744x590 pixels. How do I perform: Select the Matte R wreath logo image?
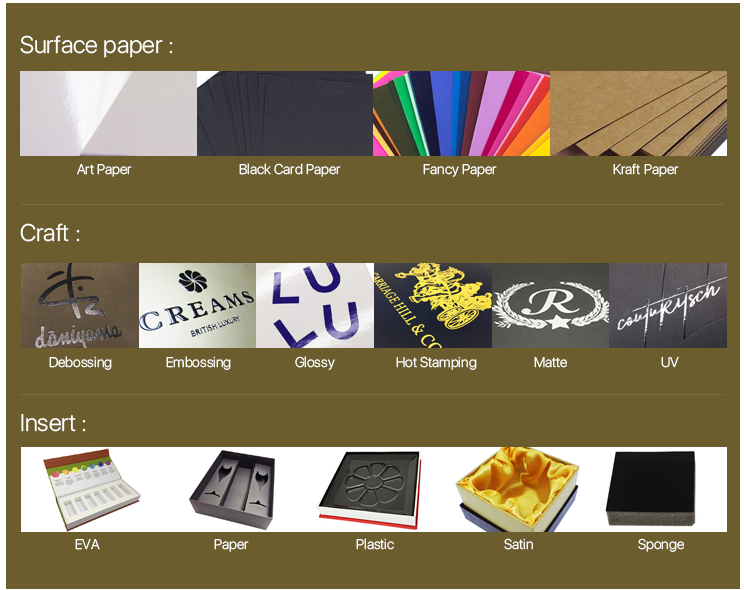click(550, 306)
